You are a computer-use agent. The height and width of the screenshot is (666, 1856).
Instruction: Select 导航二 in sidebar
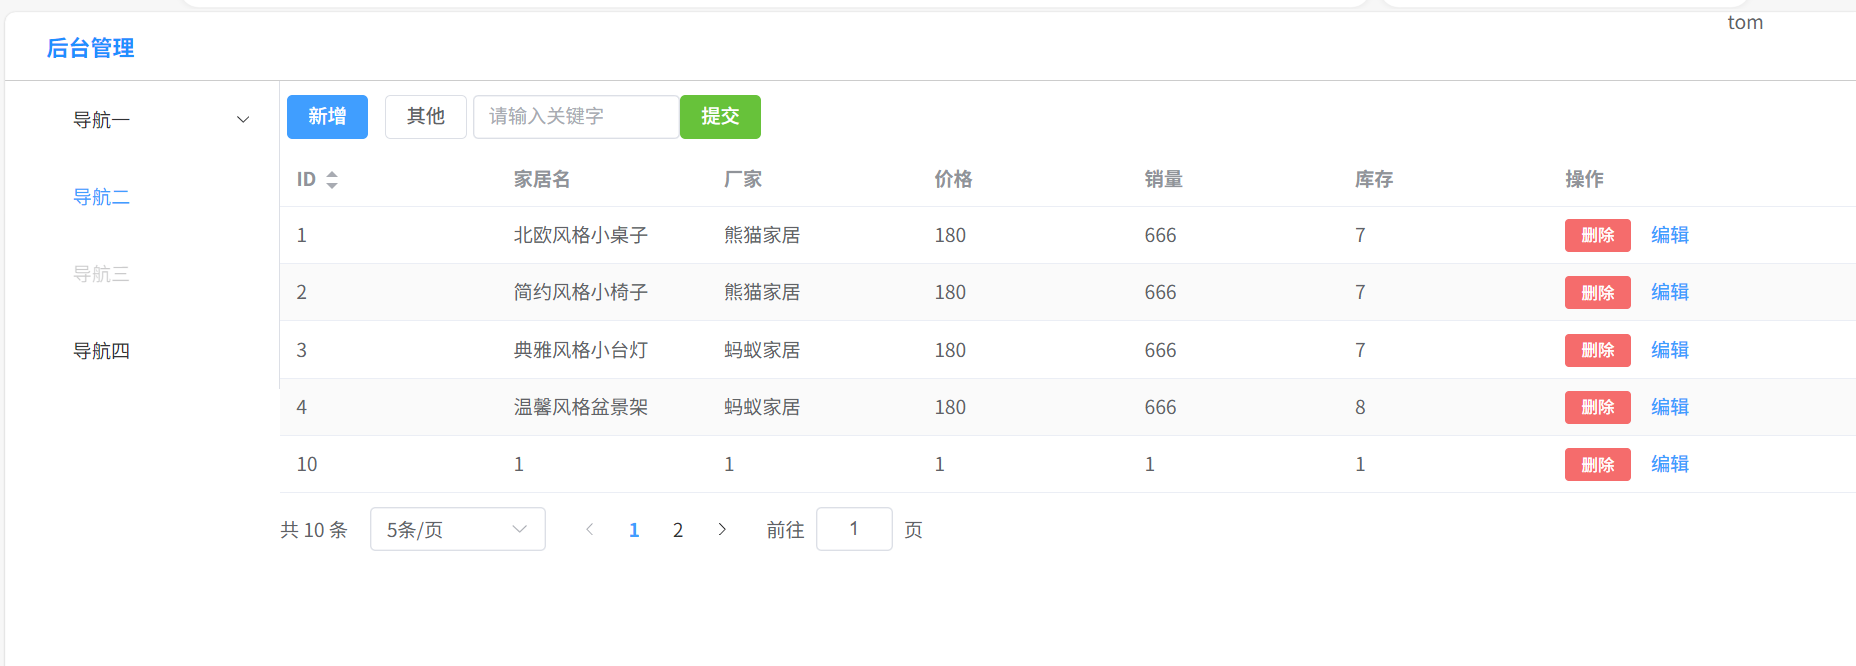point(101,197)
